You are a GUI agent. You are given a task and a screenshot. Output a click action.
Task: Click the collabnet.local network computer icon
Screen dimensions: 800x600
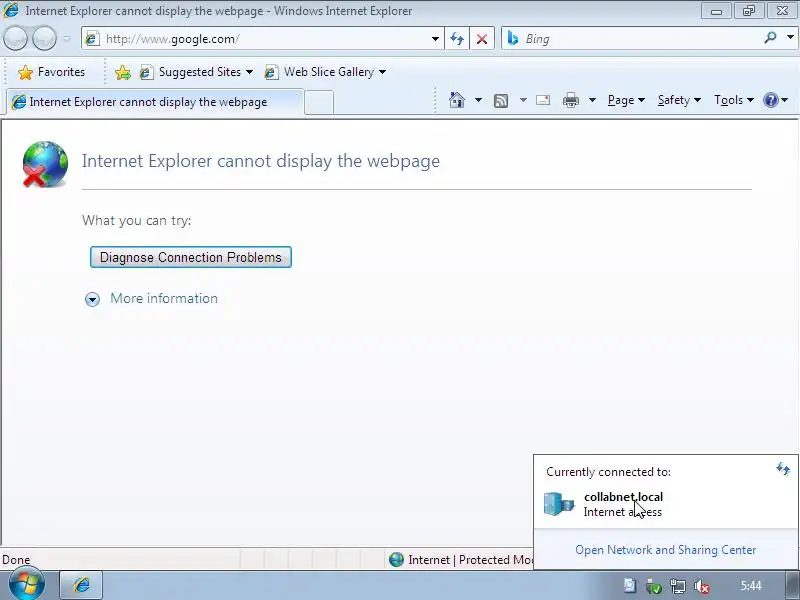point(559,504)
